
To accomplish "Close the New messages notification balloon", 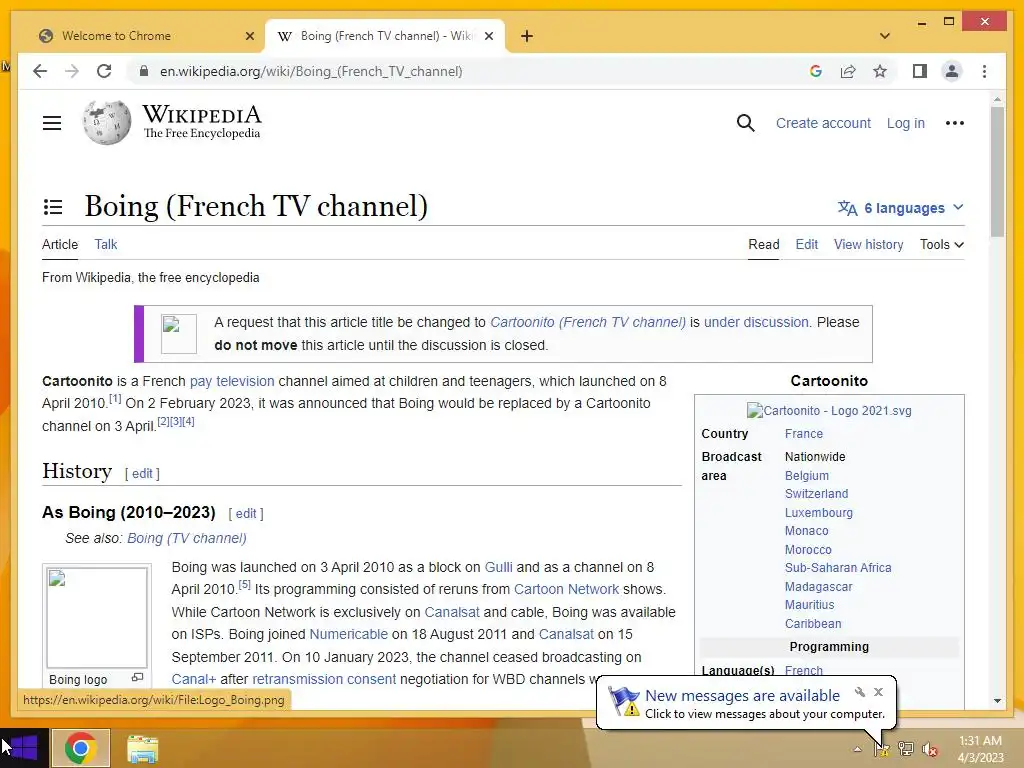I will (878, 692).
